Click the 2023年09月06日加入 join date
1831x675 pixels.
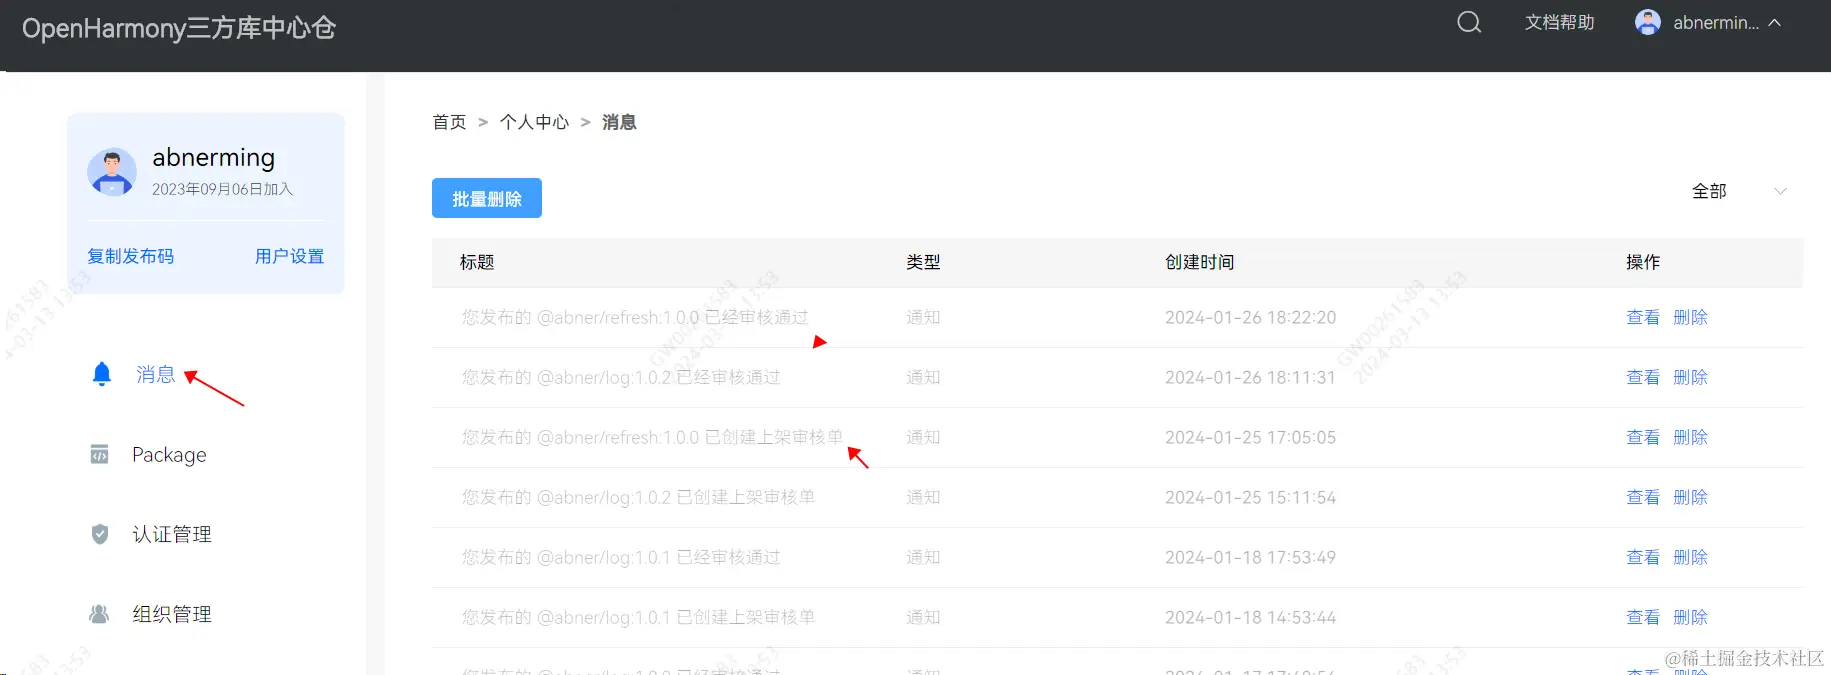(222, 189)
